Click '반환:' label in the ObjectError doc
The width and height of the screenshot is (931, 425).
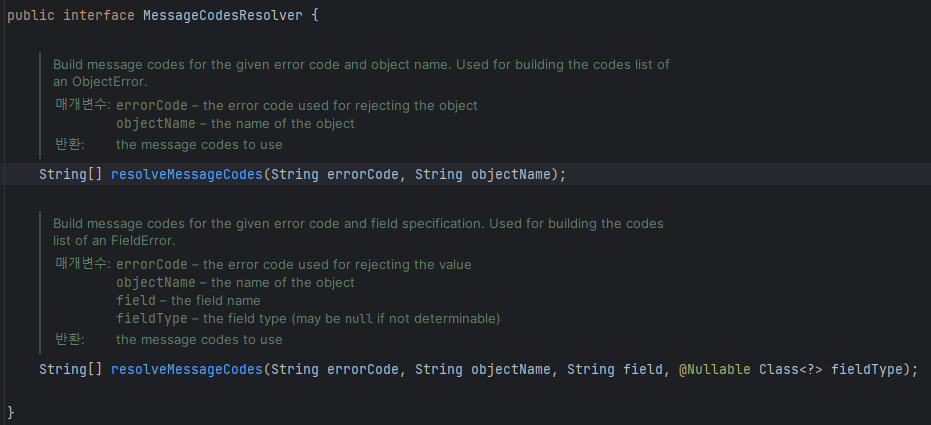pos(69,144)
